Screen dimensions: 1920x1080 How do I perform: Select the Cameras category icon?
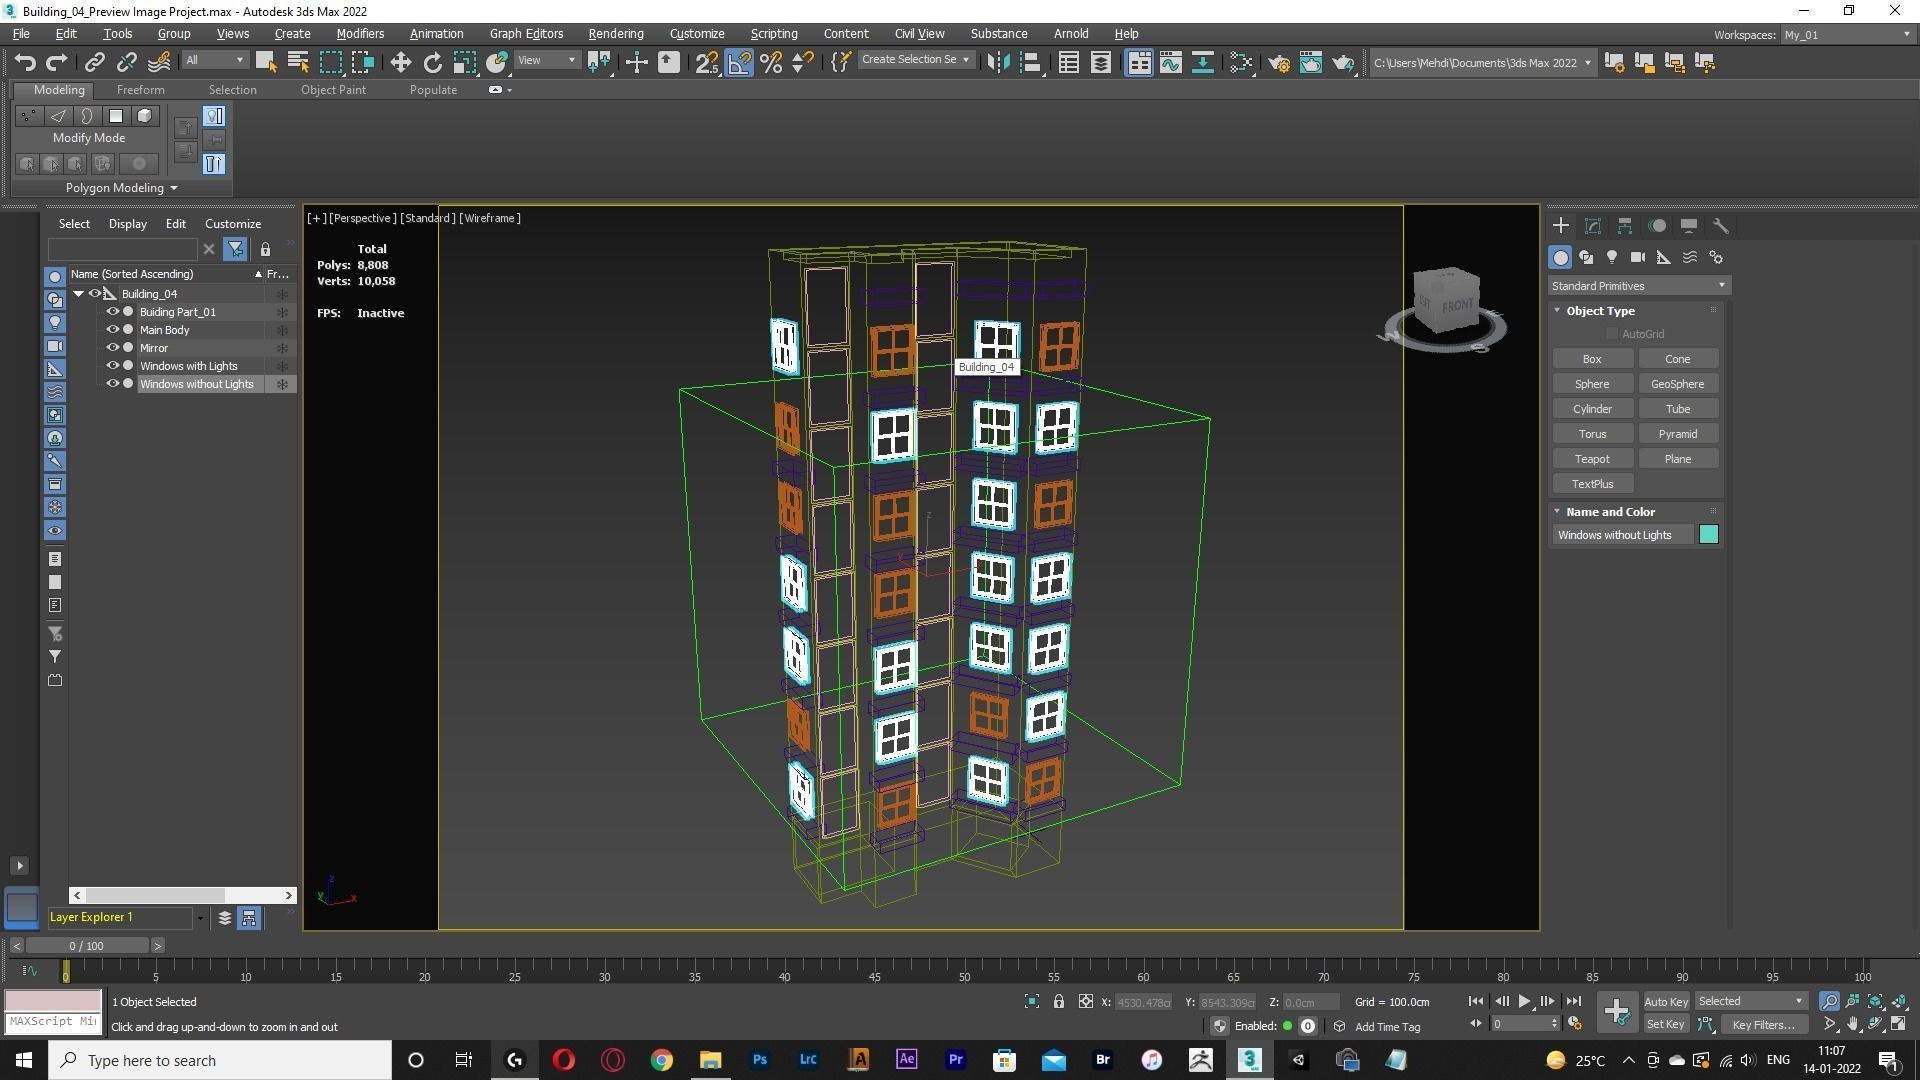tap(1638, 257)
